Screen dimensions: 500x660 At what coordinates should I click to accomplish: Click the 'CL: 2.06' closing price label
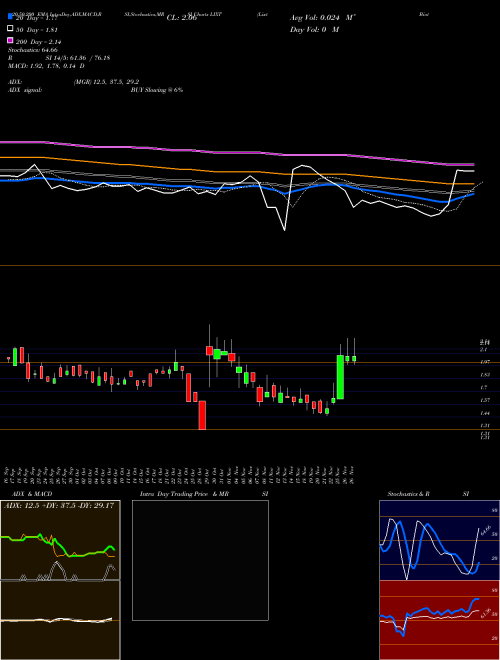pyautogui.click(x=182, y=18)
